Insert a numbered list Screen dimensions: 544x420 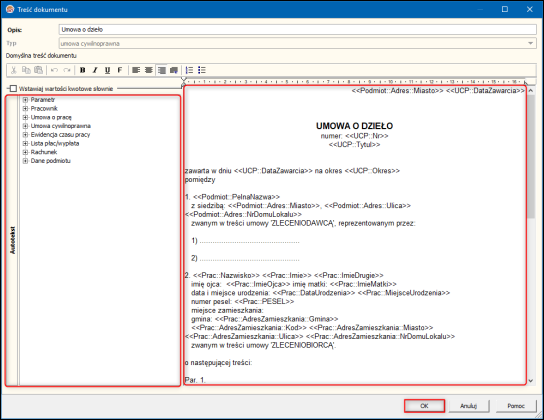[189, 70]
